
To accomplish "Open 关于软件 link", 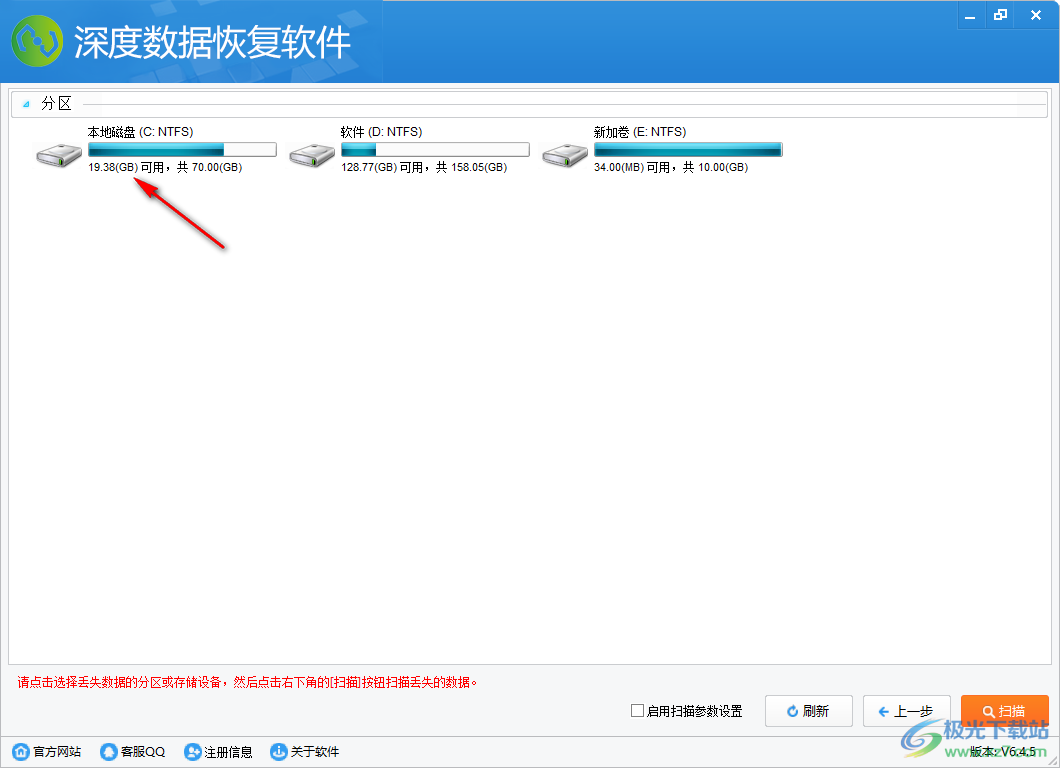I will 315,751.
